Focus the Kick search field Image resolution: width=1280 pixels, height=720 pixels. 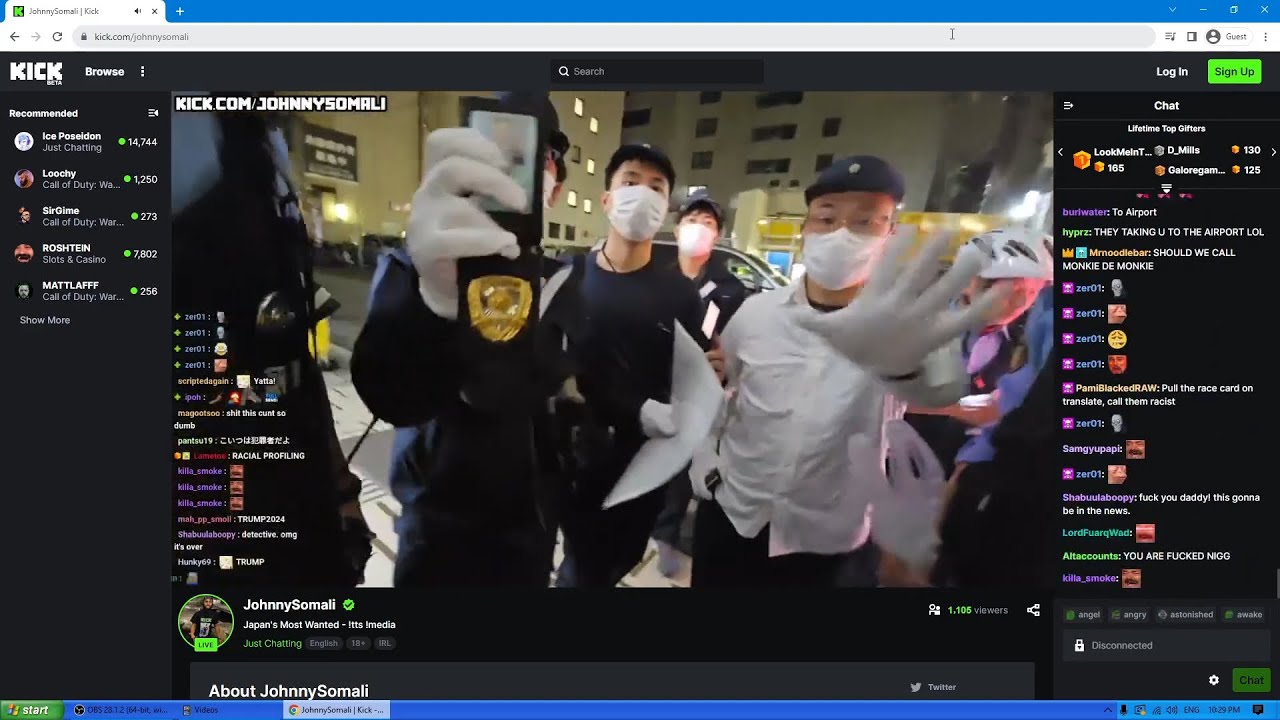(x=657, y=71)
